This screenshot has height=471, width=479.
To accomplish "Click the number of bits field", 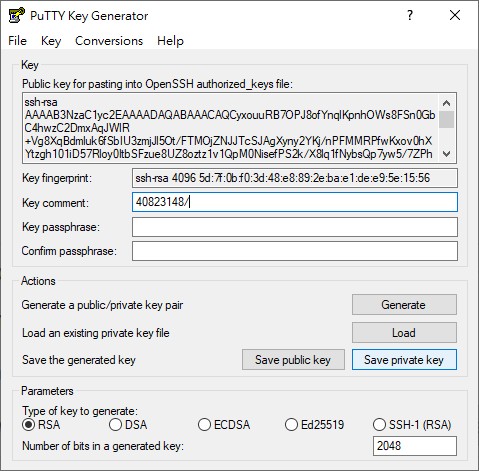I will (x=415, y=446).
